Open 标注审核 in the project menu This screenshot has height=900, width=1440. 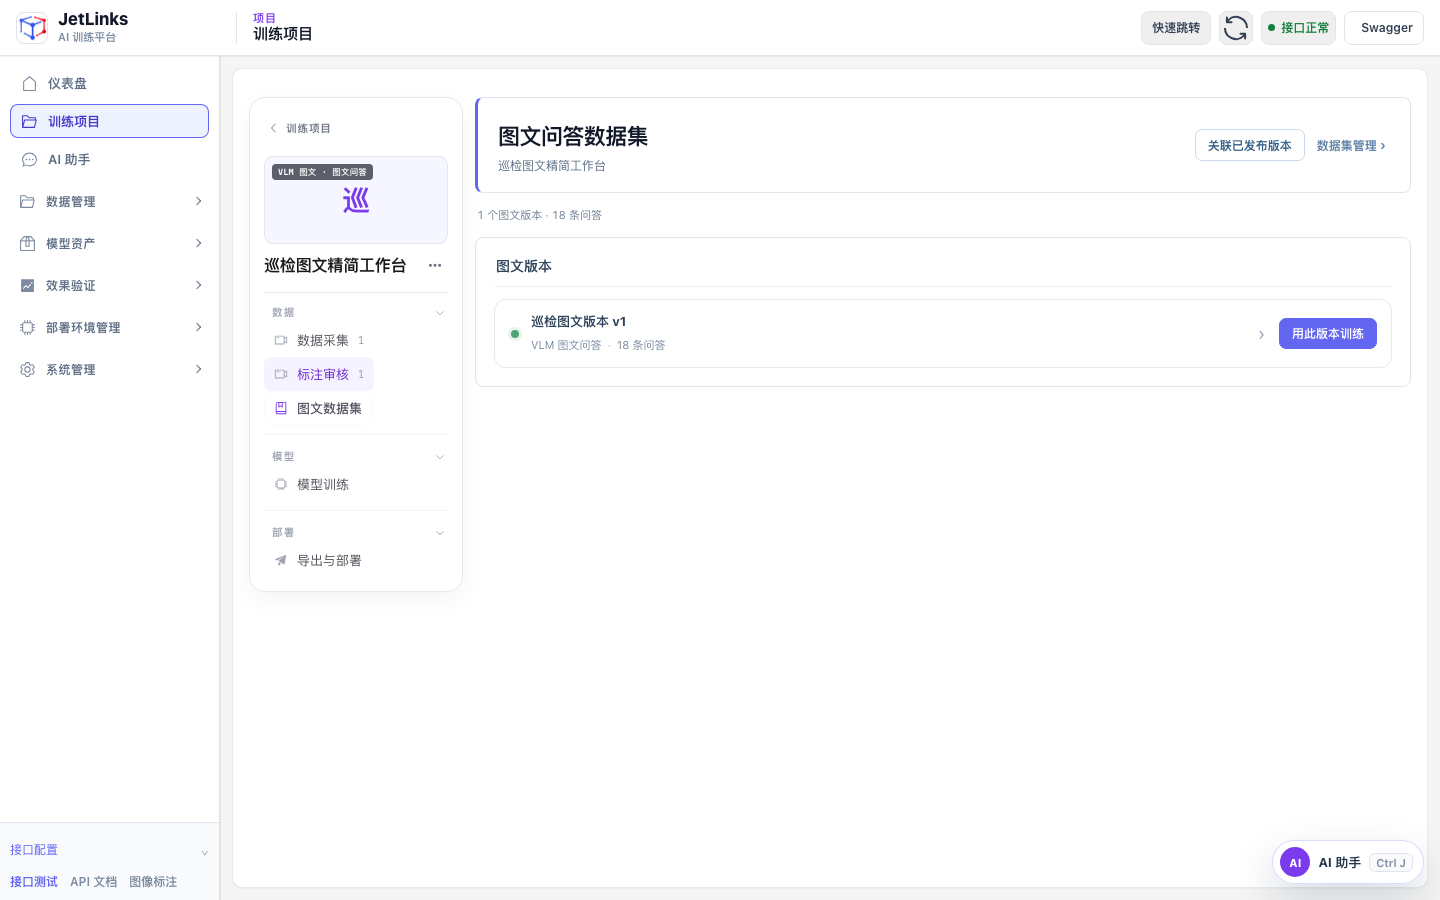[319, 375]
